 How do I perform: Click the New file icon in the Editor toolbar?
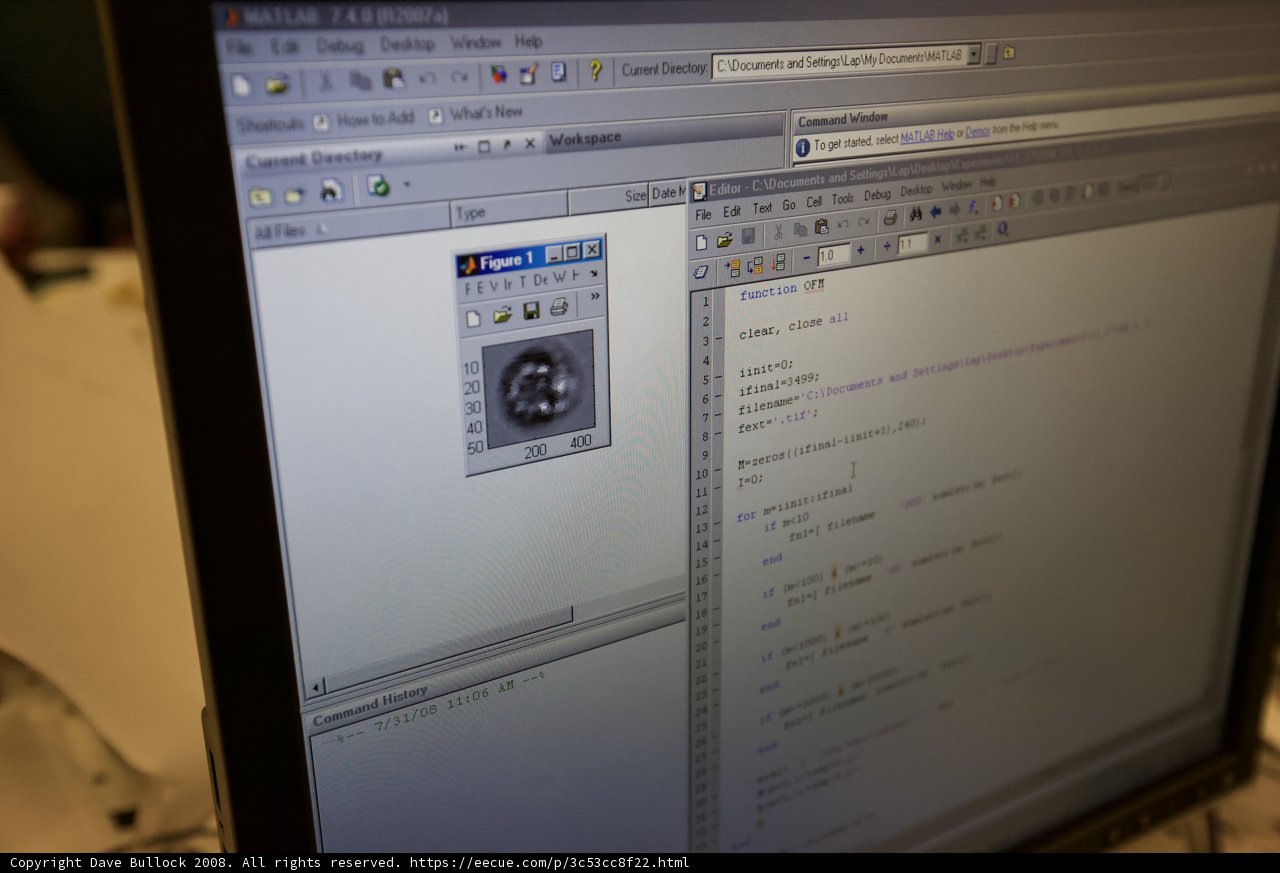[x=701, y=242]
